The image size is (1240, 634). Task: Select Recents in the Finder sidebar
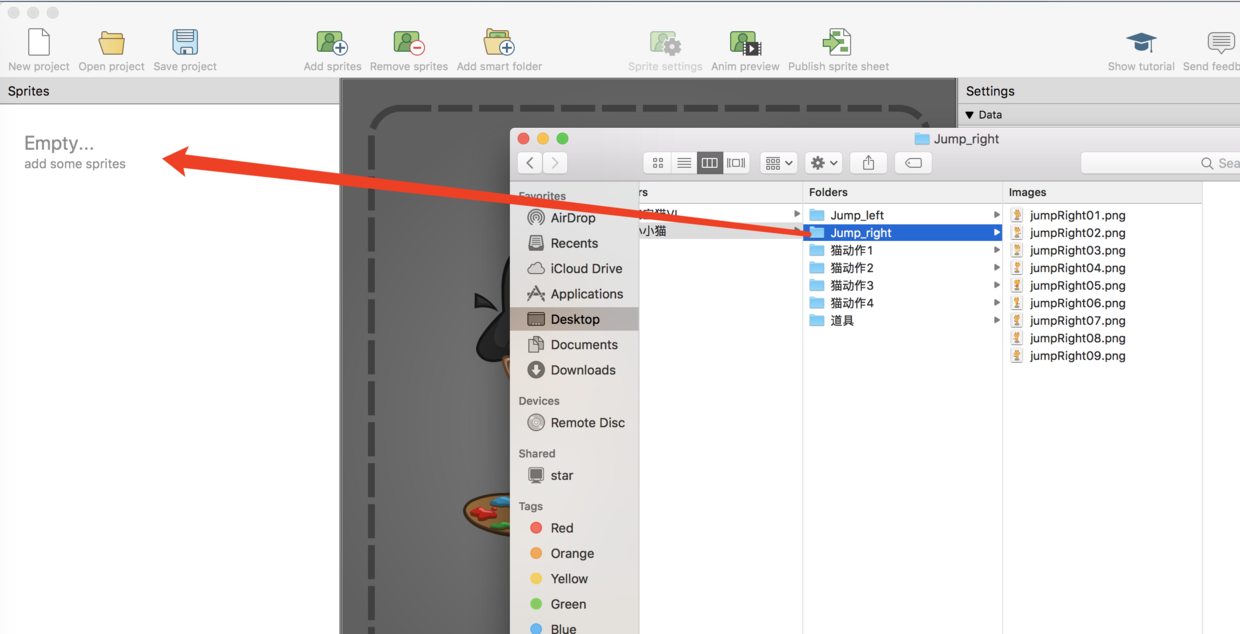point(574,243)
